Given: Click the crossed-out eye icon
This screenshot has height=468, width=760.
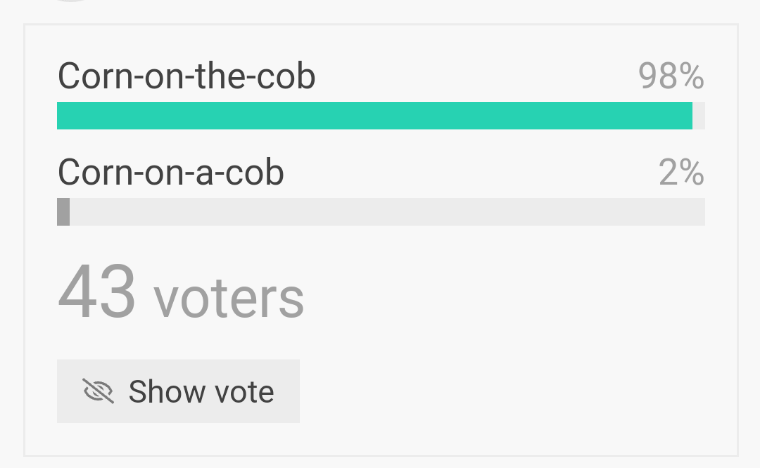Looking at the screenshot, I should click(98, 391).
